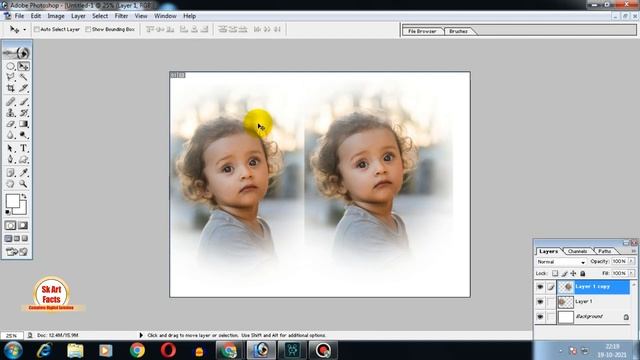Open the File menu
This screenshot has height=360, width=640.
pos(19,16)
